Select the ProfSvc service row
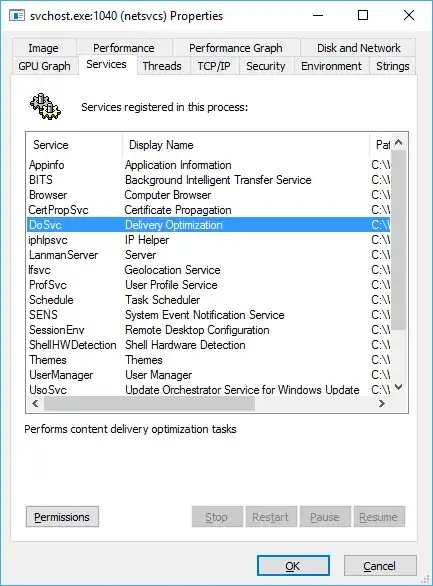 click(x=208, y=285)
